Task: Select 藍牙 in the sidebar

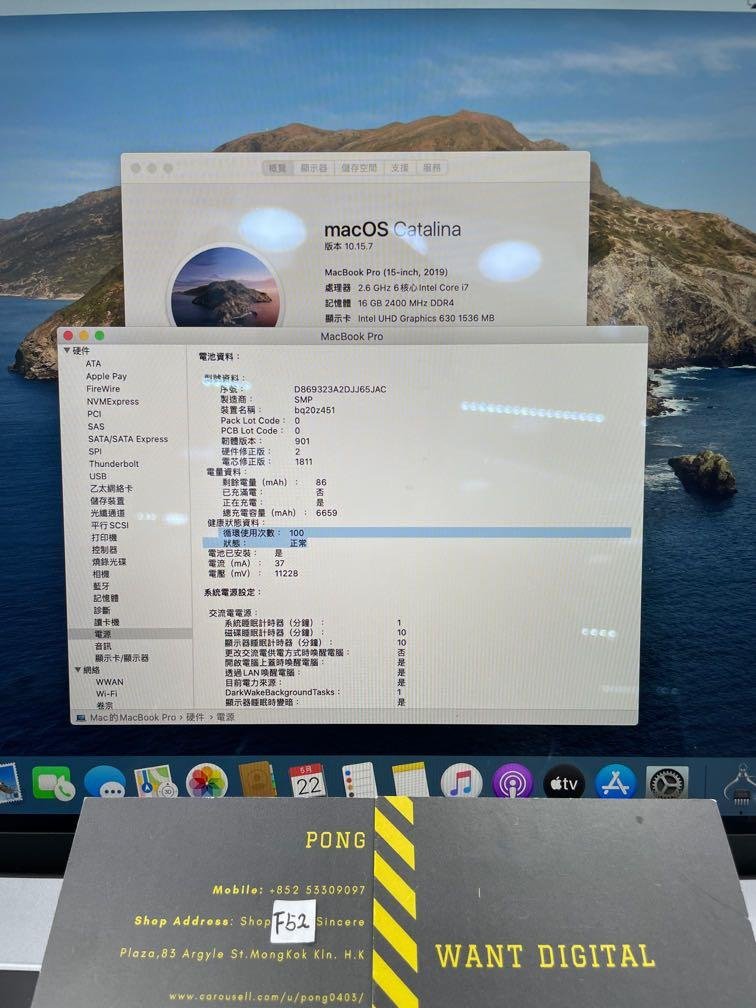Action: point(101,586)
